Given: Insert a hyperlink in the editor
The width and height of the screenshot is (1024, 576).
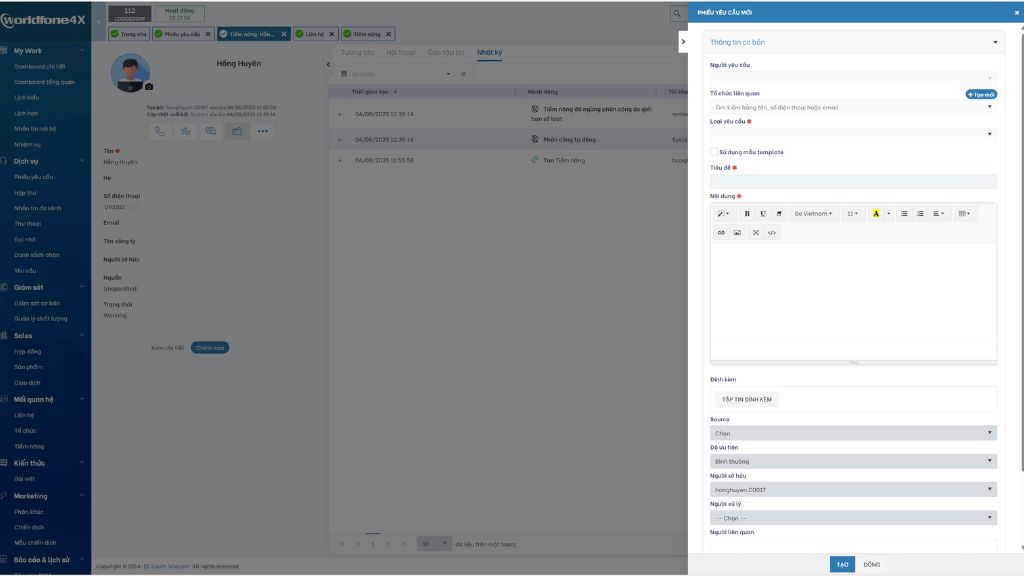Looking at the screenshot, I should tap(721, 232).
